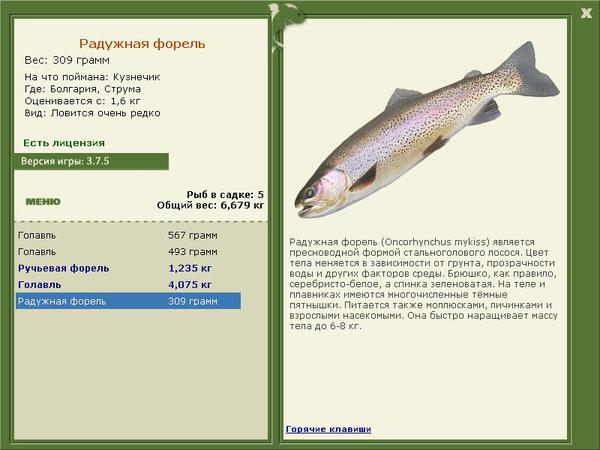Click the trout description paragraph
The image size is (600, 450).
423,284
